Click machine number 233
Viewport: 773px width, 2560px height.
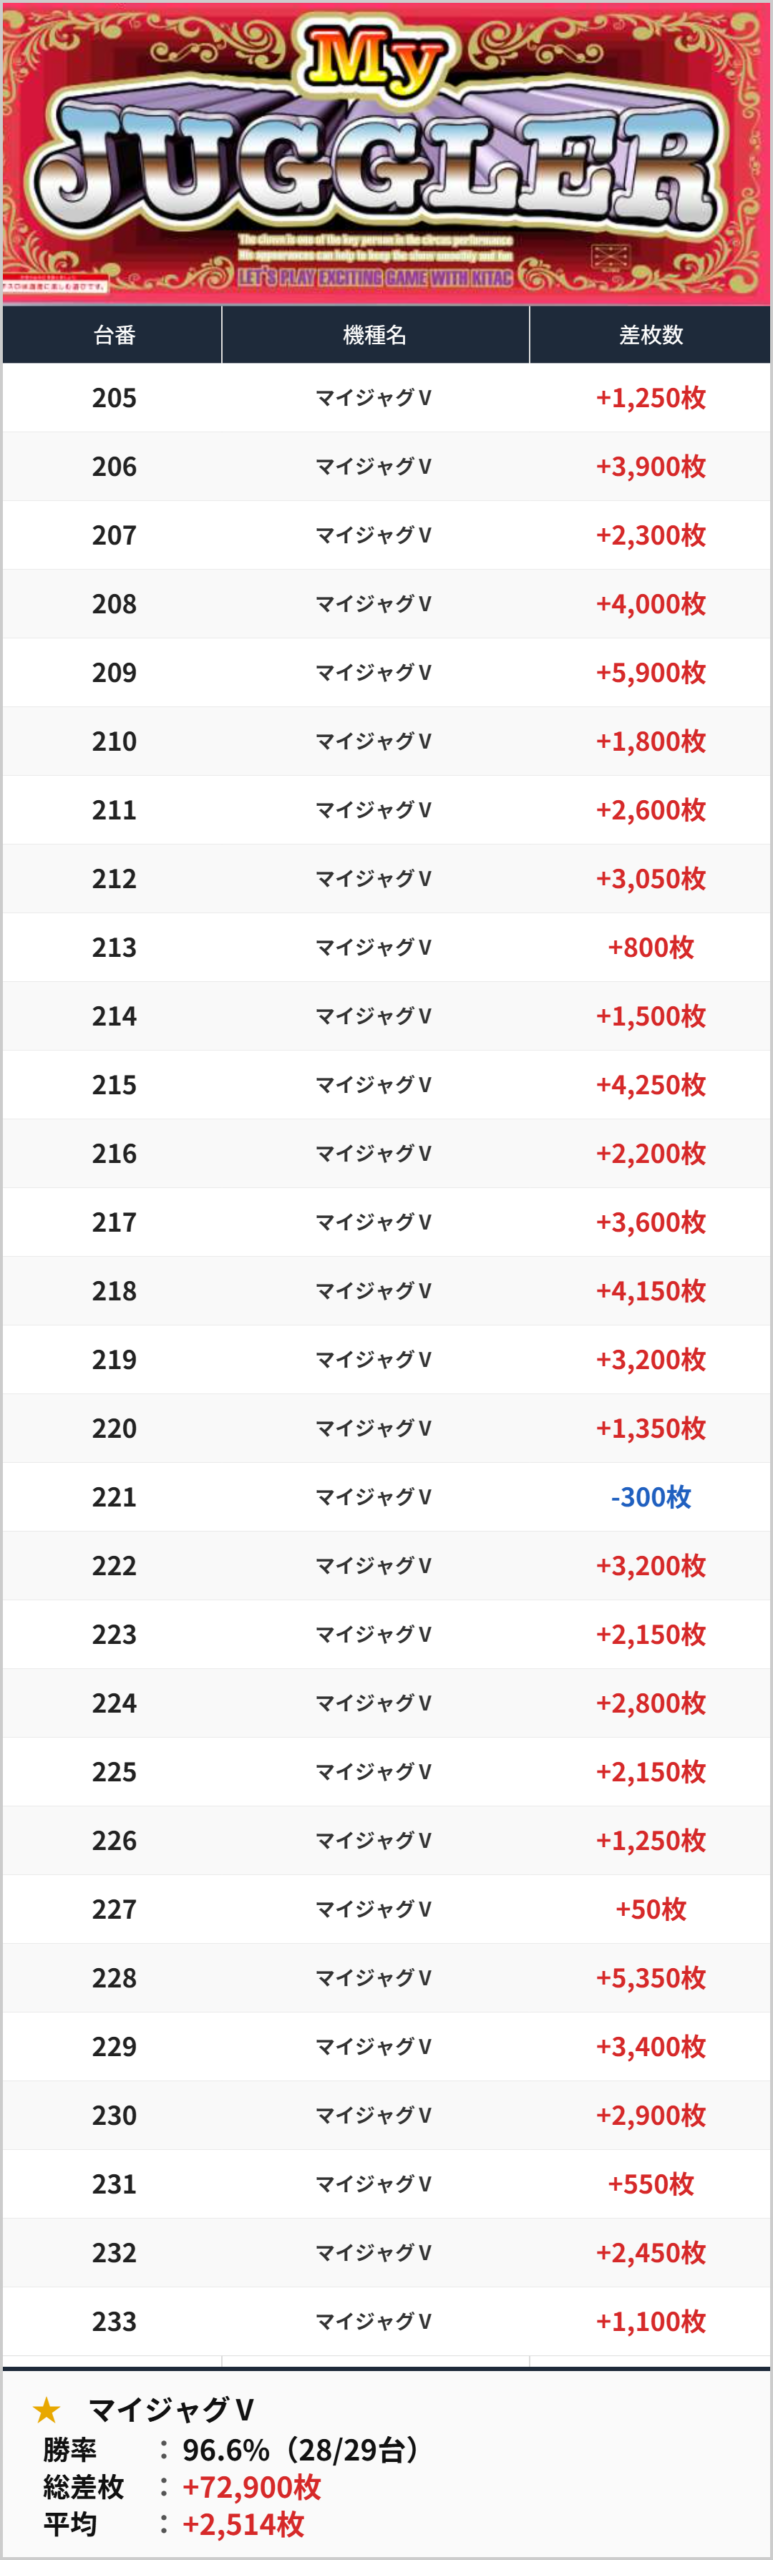pos(114,2321)
